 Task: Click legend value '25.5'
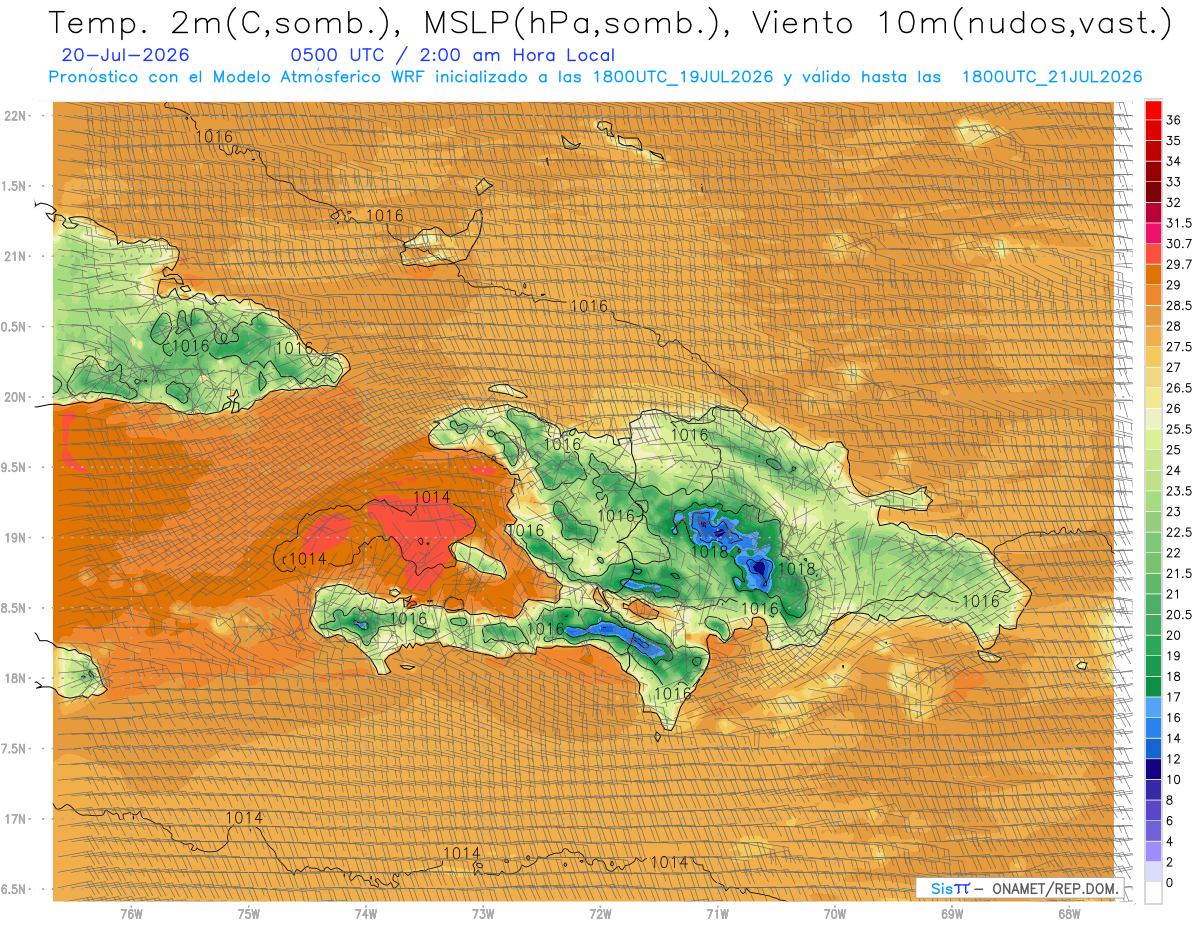point(1179,429)
